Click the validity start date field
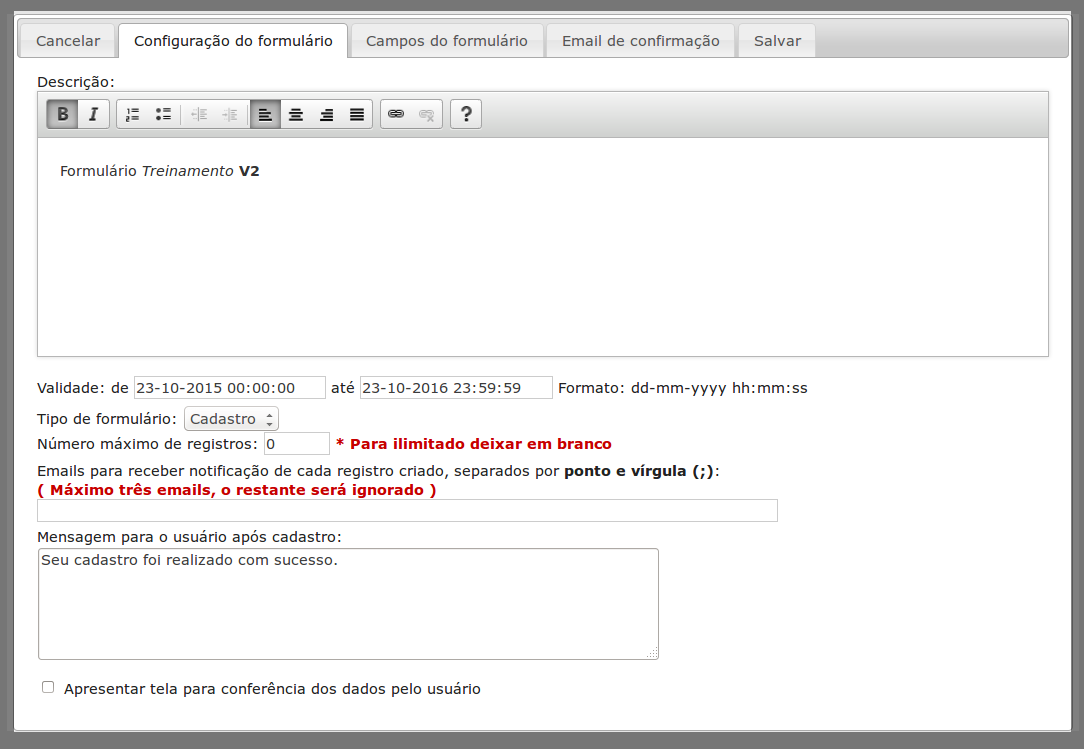 (x=229, y=388)
